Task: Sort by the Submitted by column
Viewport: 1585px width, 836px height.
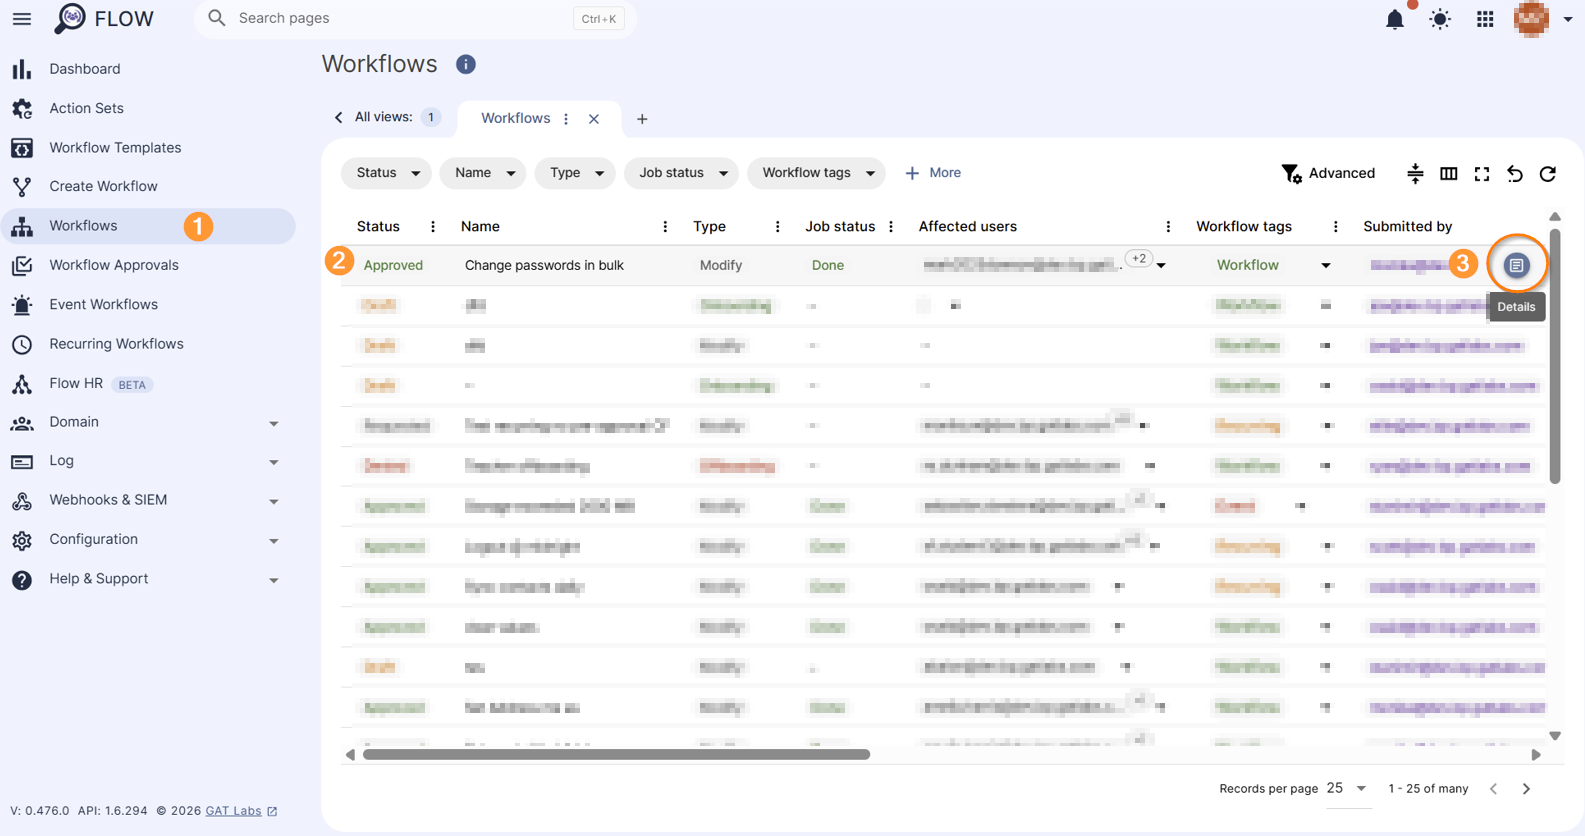Action: pyautogui.click(x=1407, y=227)
